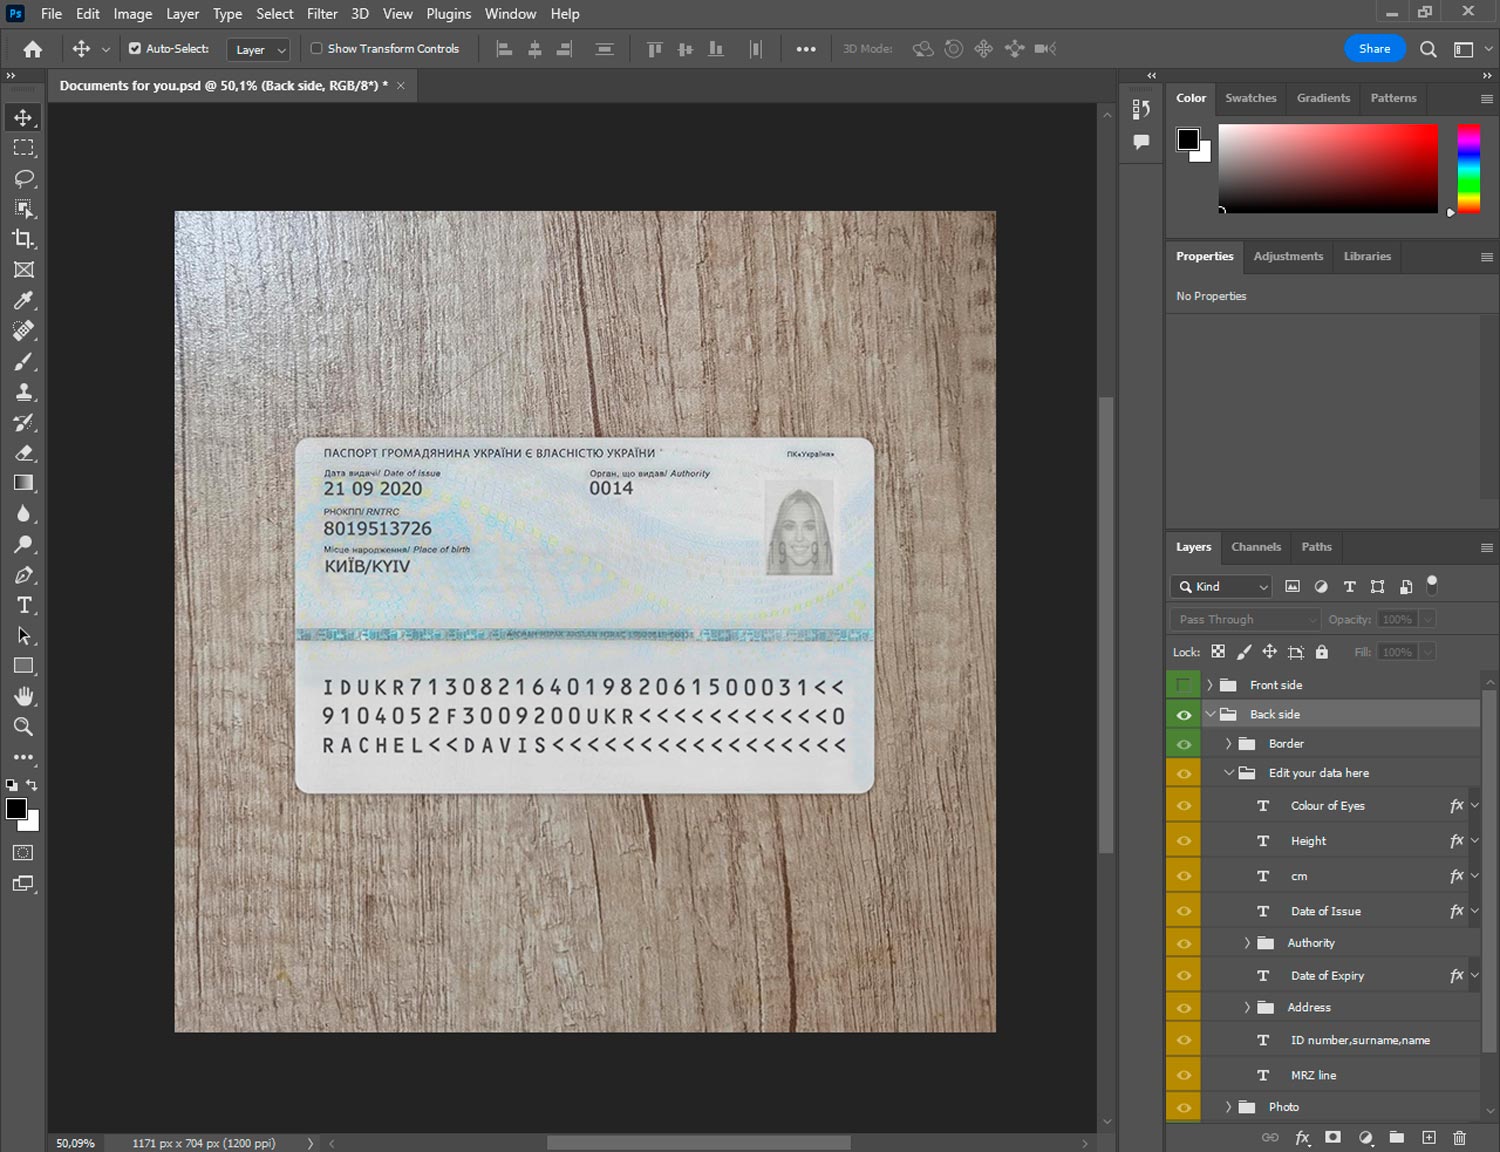Open the Filter menu

322,14
